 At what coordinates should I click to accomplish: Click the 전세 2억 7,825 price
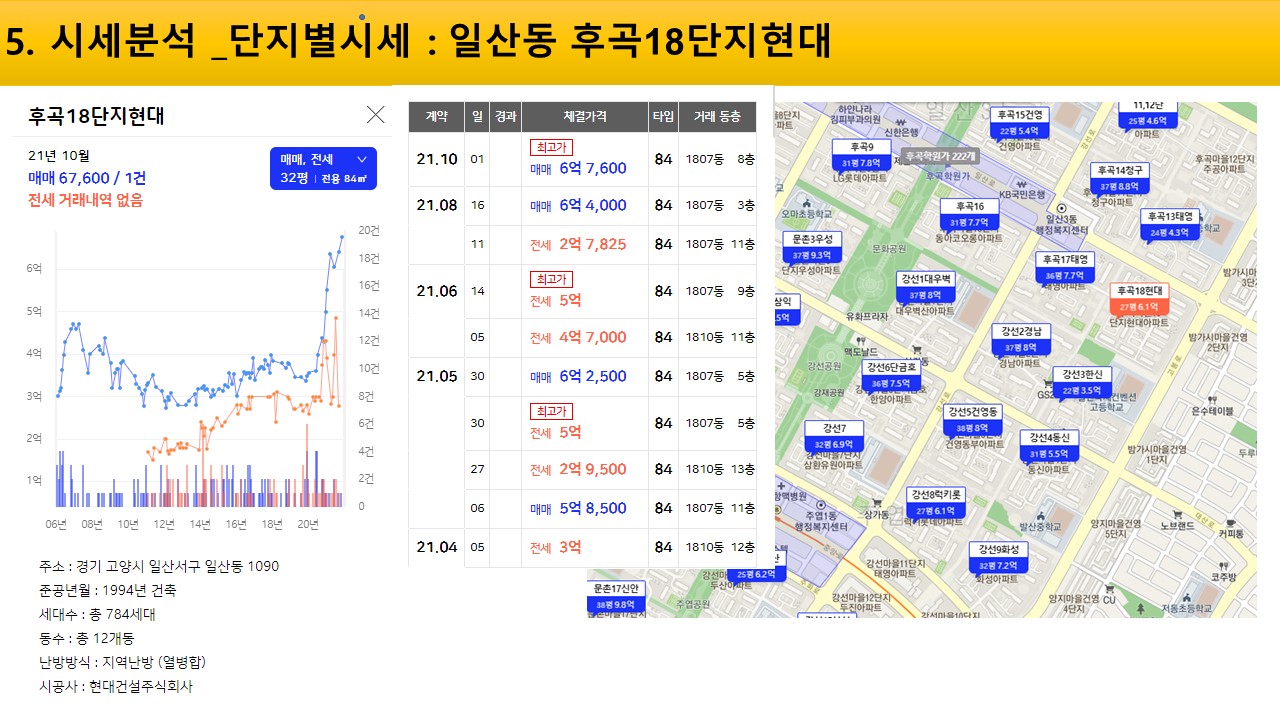(578, 244)
